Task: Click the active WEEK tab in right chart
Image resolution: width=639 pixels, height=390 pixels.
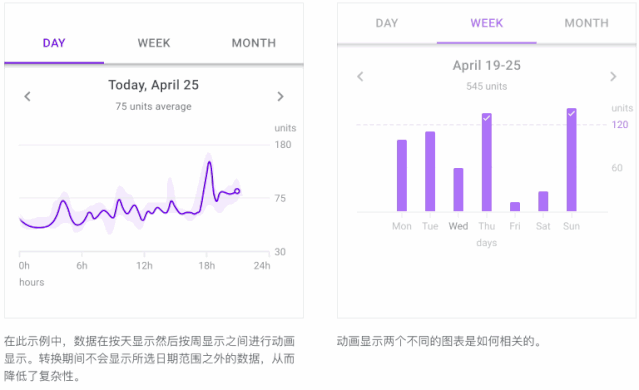Action: (487, 23)
